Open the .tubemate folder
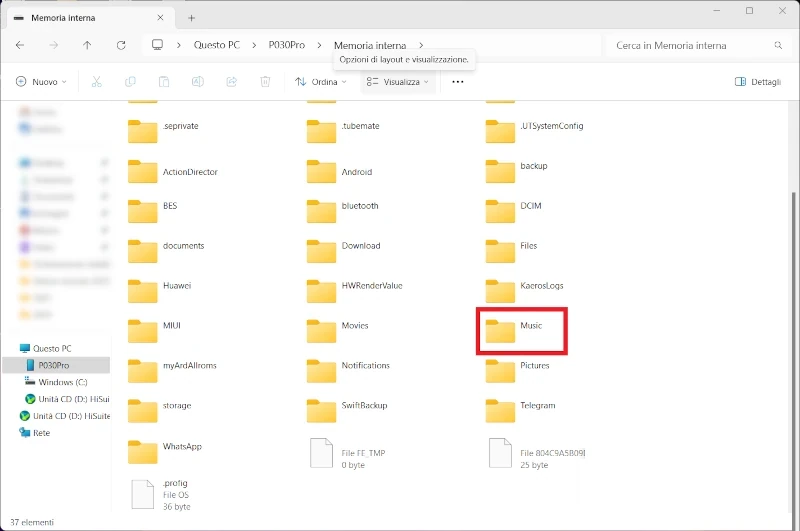The width and height of the screenshot is (800, 531). click(343, 131)
